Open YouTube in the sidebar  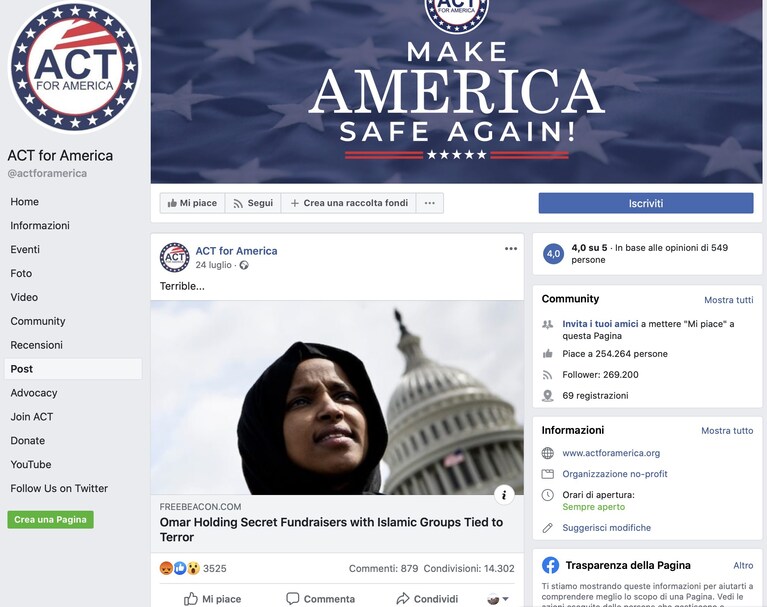pos(31,465)
